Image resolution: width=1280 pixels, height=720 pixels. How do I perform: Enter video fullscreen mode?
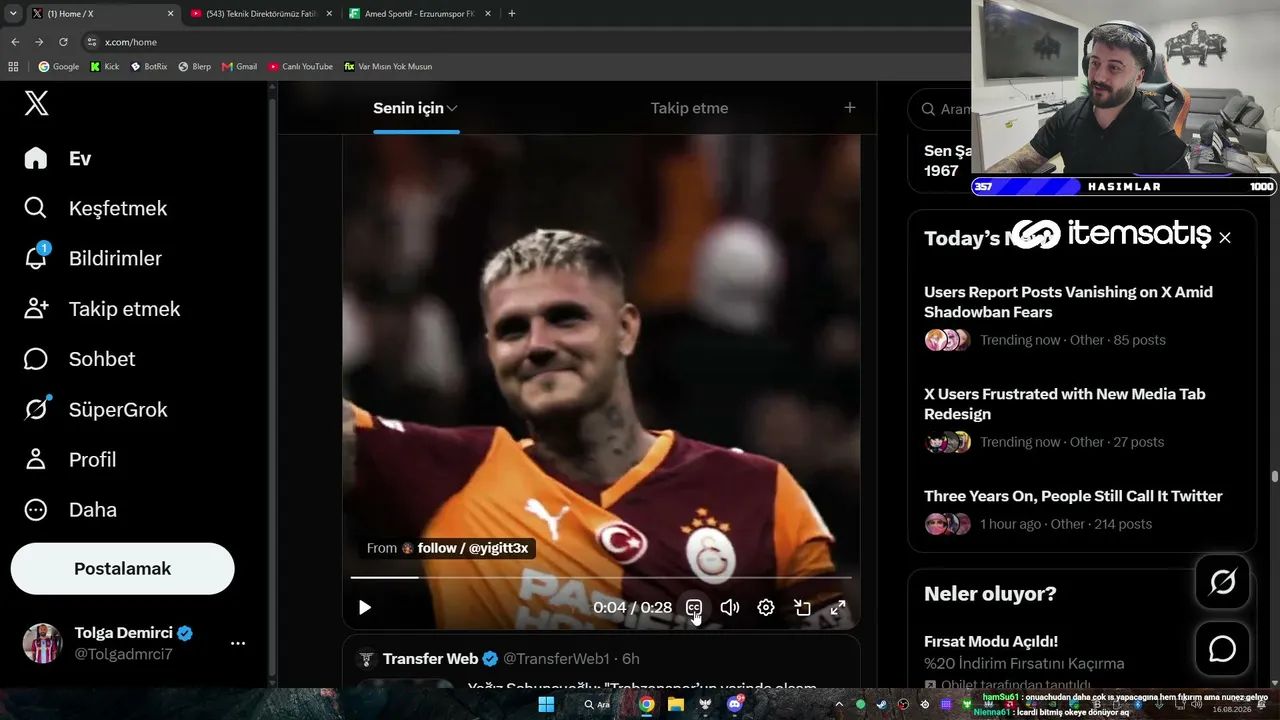coord(838,607)
